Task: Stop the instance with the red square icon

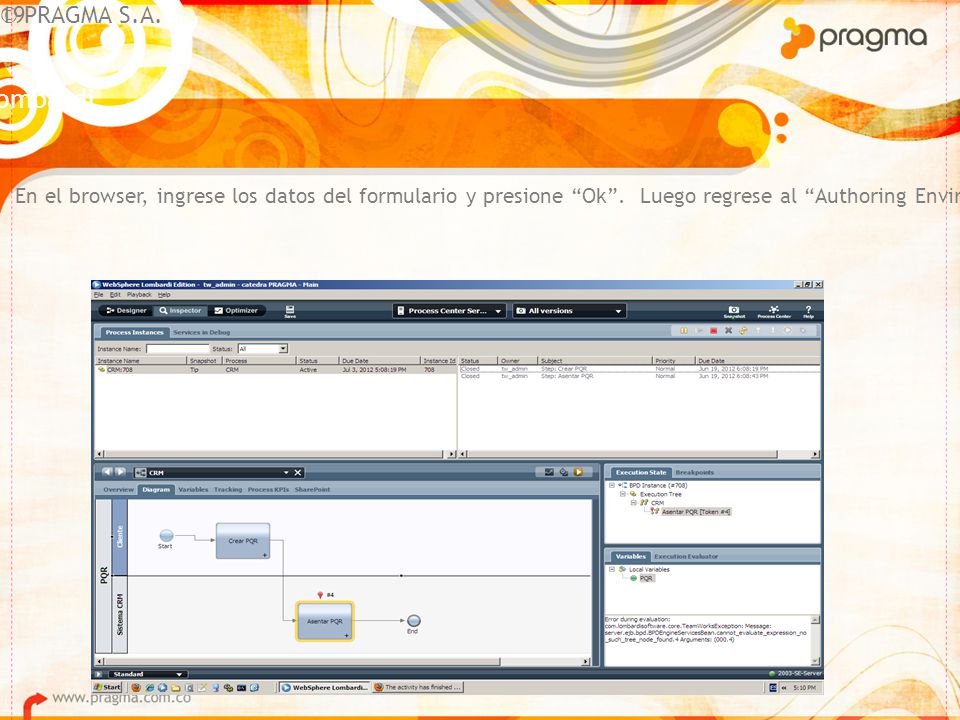Action: tap(713, 331)
